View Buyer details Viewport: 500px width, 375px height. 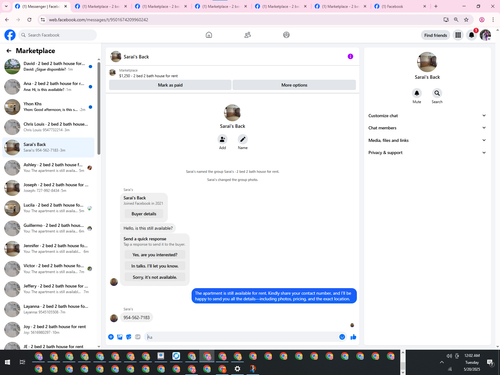pyautogui.click(x=144, y=214)
